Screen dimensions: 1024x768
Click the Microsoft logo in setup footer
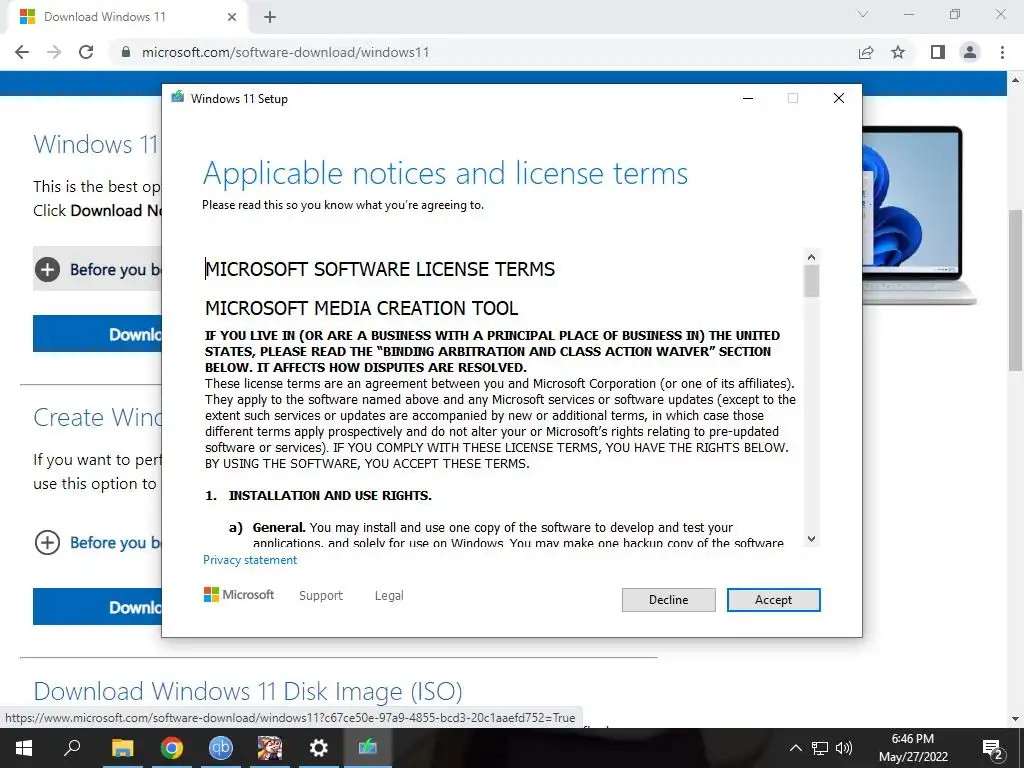(238, 594)
